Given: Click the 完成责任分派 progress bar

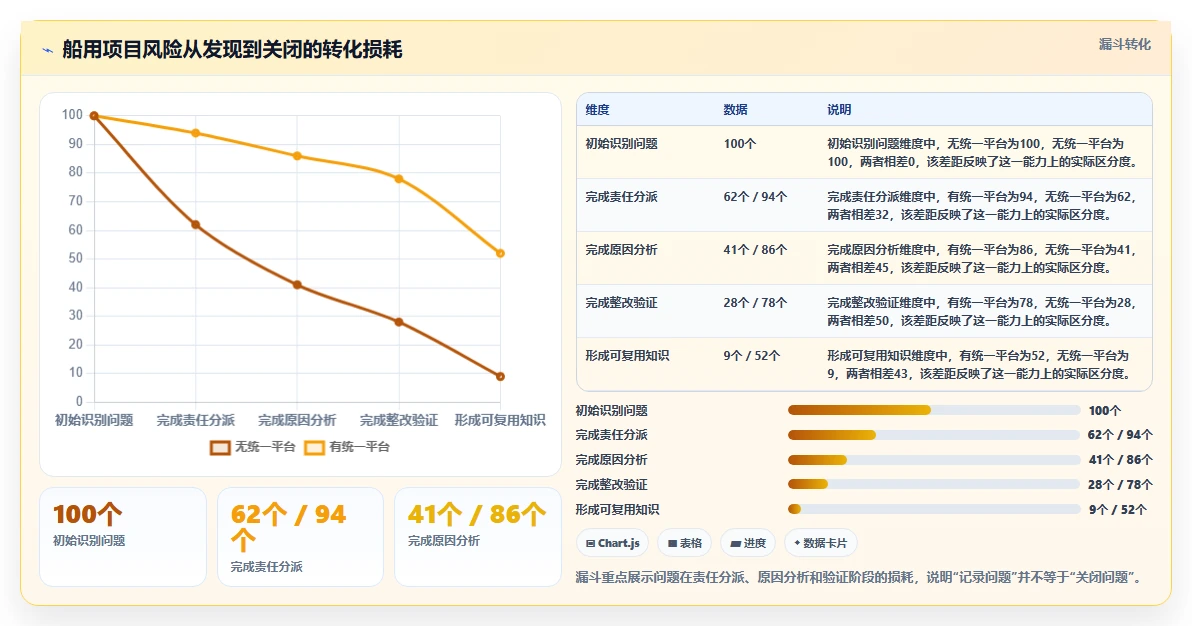Looking at the screenshot, I should (x=934, y=435).
